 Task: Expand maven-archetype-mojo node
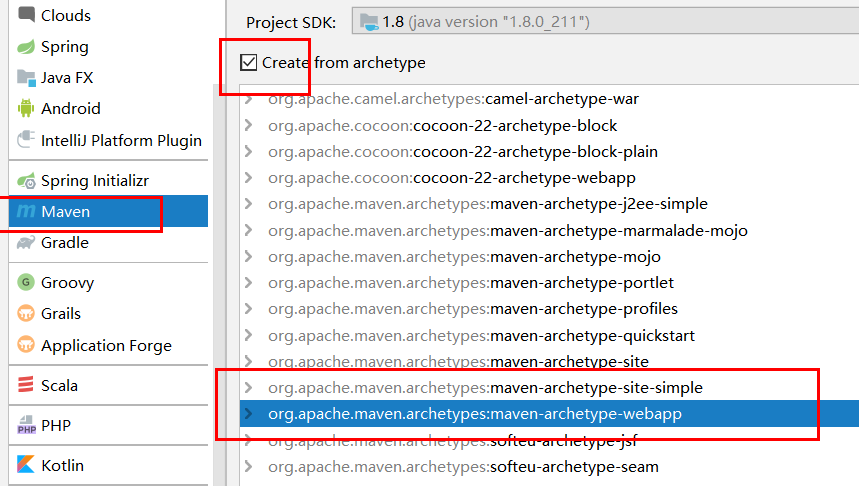pos(249,256)
